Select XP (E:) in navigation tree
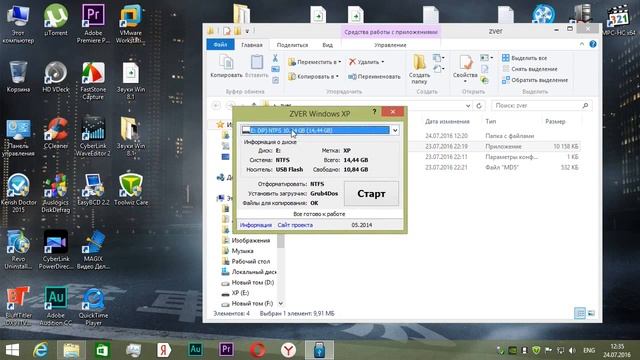This screenshot has height=360, width=640. pos(235,293)
